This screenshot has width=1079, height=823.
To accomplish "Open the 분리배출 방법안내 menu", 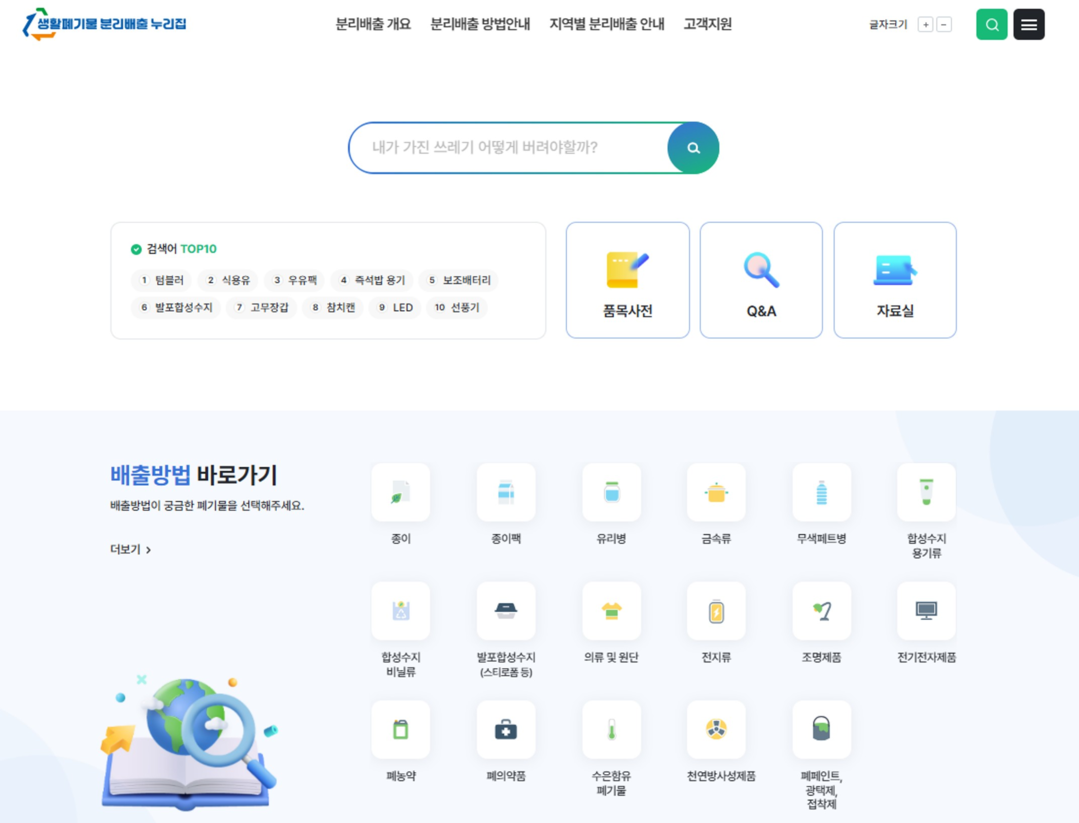I will (x=480, y=24).
